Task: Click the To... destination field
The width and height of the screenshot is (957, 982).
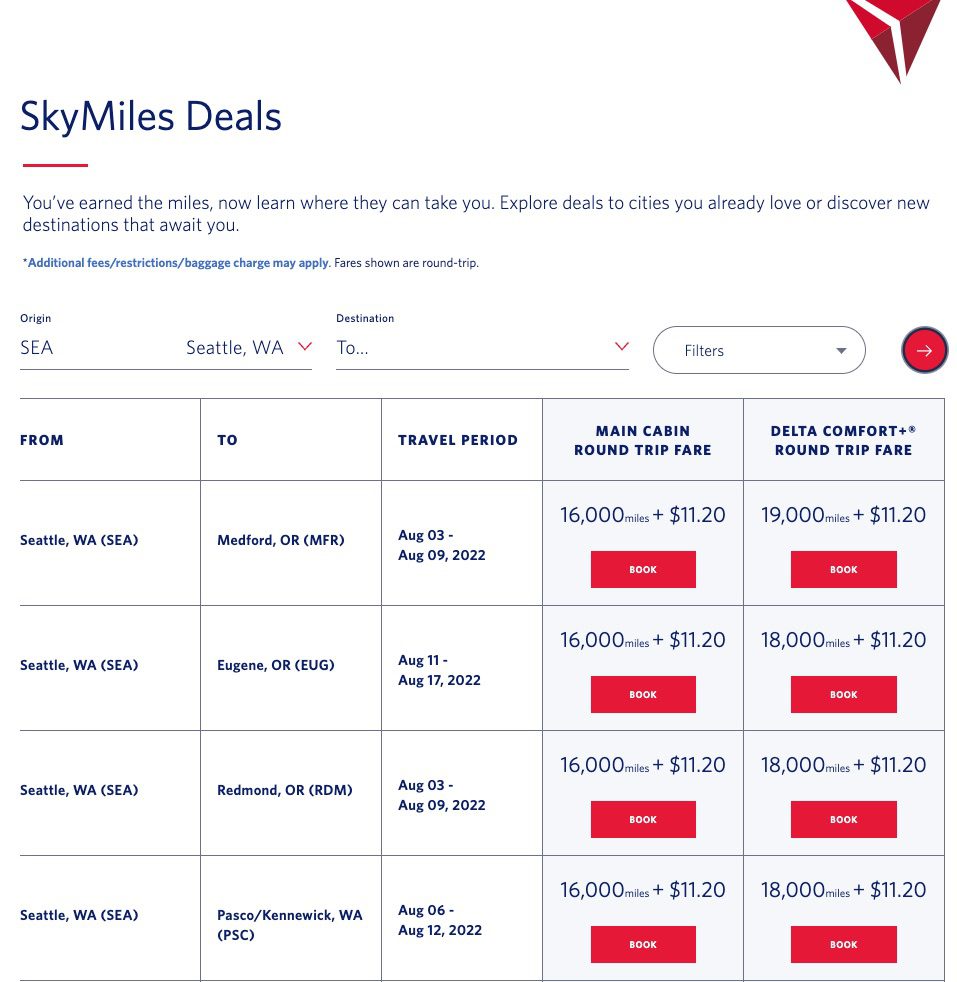Action: click(420, 348)
